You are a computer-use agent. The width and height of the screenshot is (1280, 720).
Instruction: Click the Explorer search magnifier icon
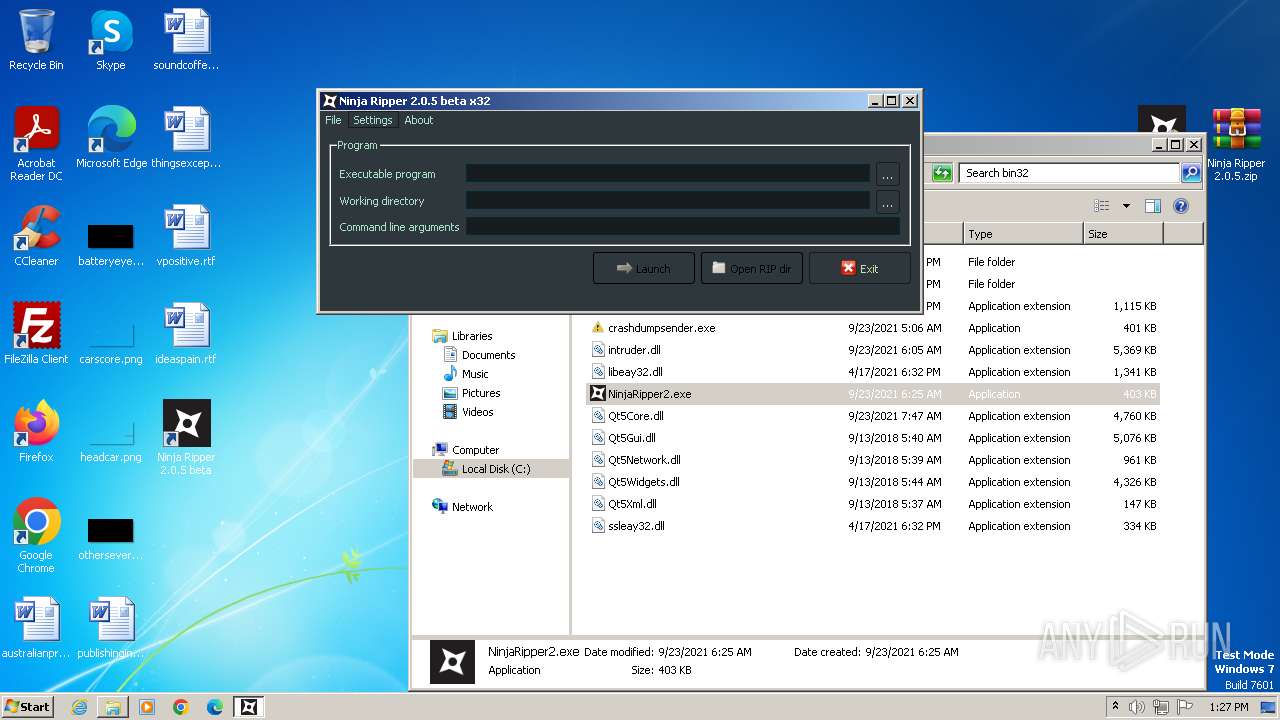[1190, 173]
